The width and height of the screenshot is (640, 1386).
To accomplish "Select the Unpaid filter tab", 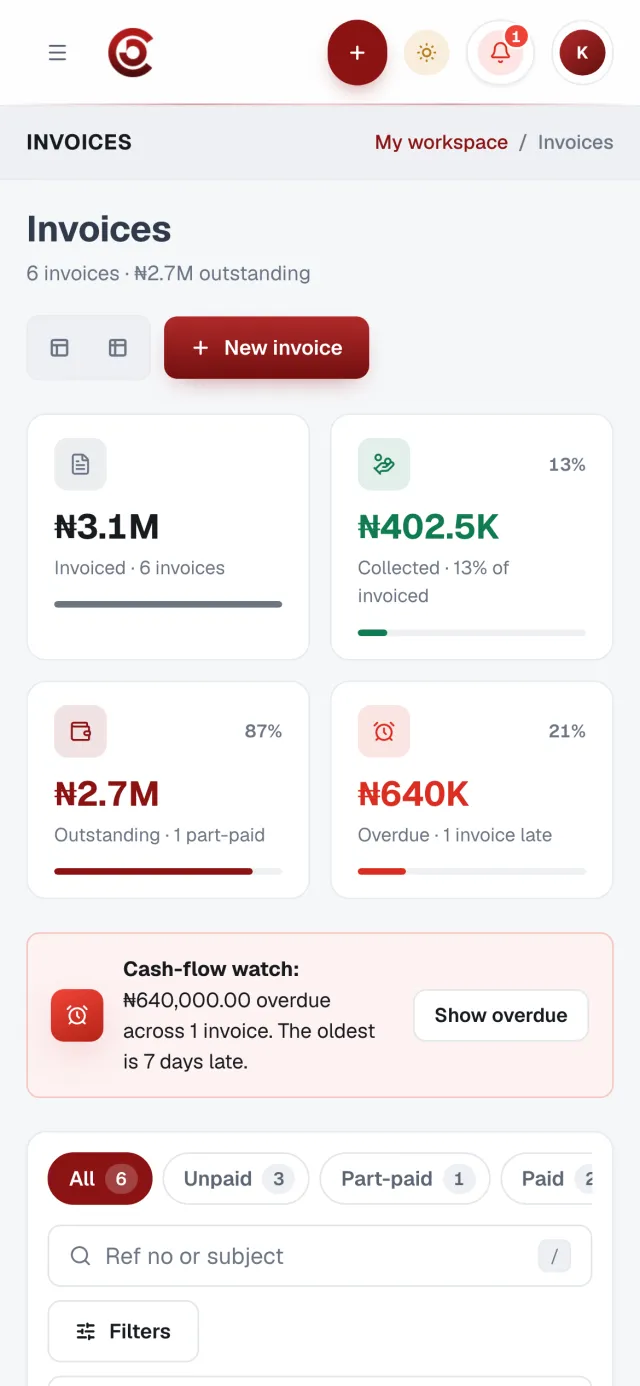I will [x=236, y=1179].
